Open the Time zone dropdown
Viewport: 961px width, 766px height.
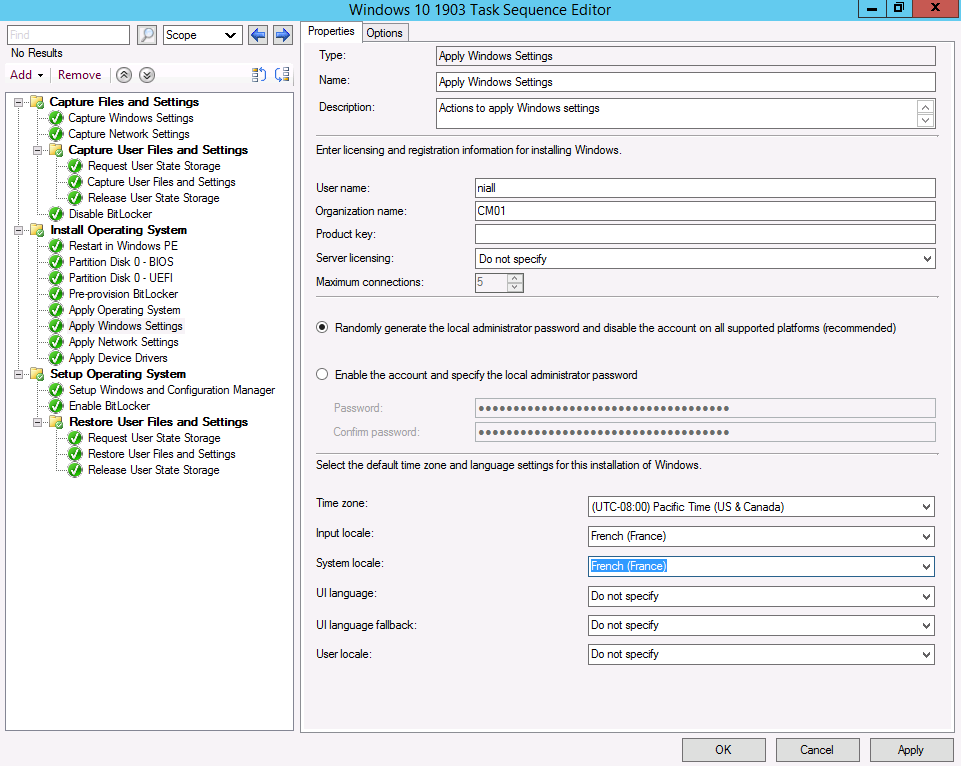click(761, 507)
